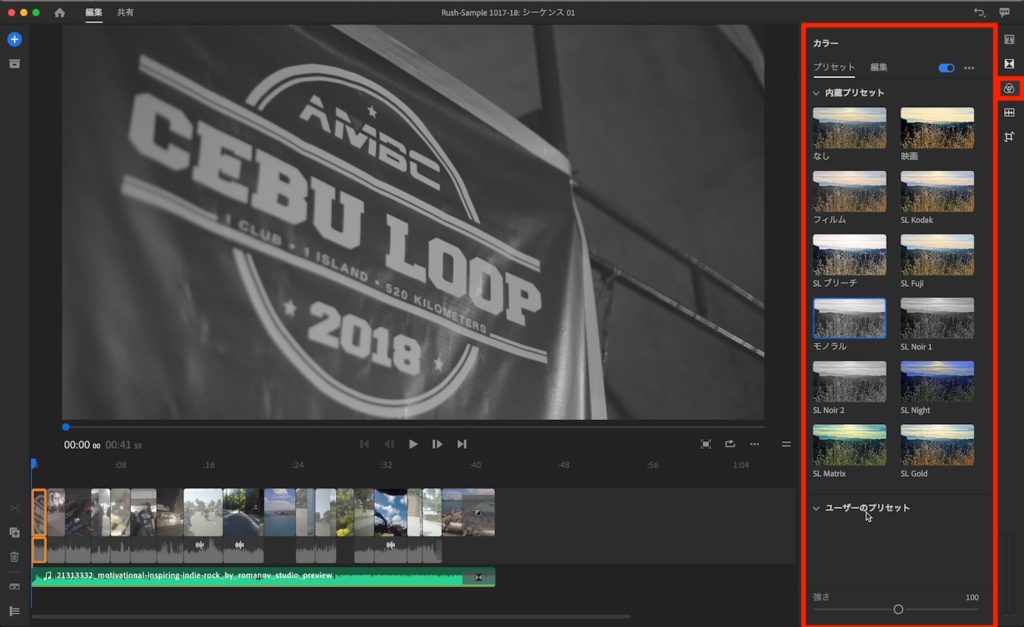Image resolution: width=1024 pixels, height=627 pixels.
Task: Open the feedback speech bubble icon
Action: 1004,13
